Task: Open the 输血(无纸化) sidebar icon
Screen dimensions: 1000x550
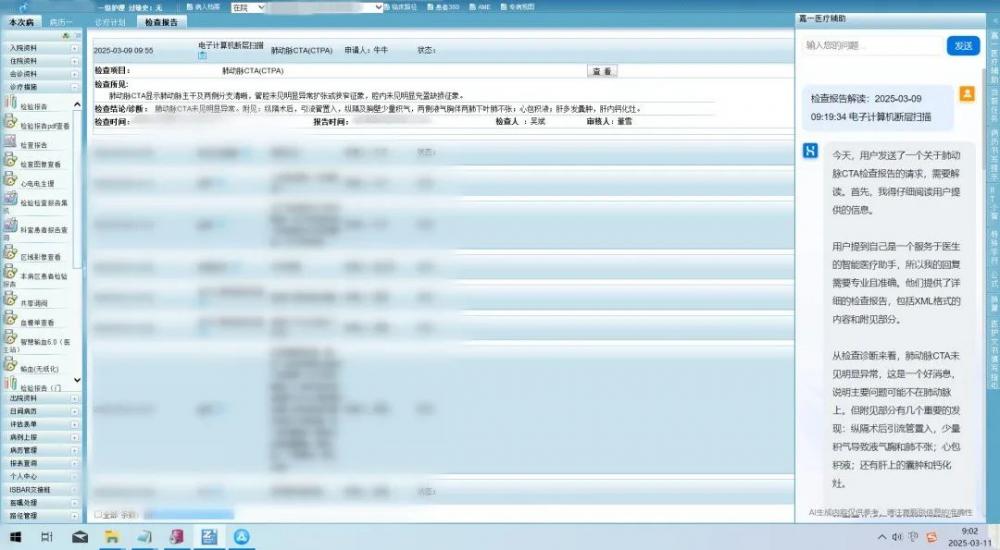Action: coord(11,364)
